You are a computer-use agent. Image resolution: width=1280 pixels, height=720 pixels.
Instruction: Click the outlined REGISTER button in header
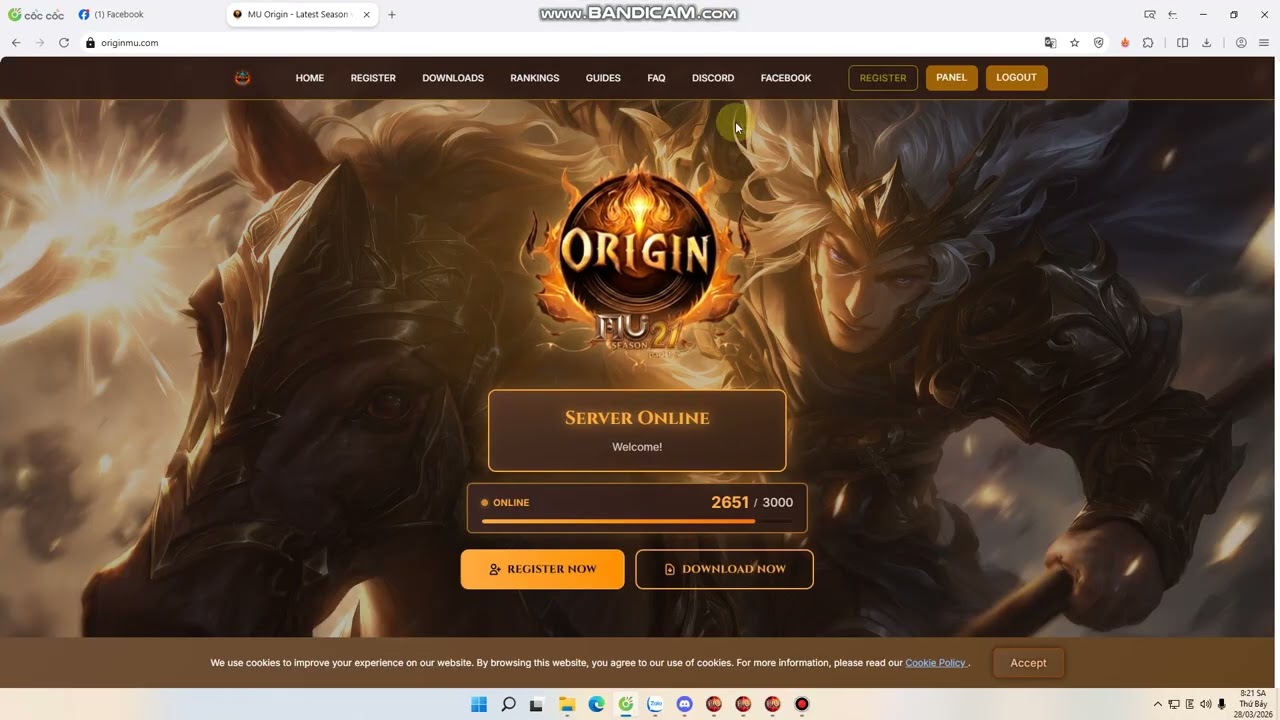(883, 78)
